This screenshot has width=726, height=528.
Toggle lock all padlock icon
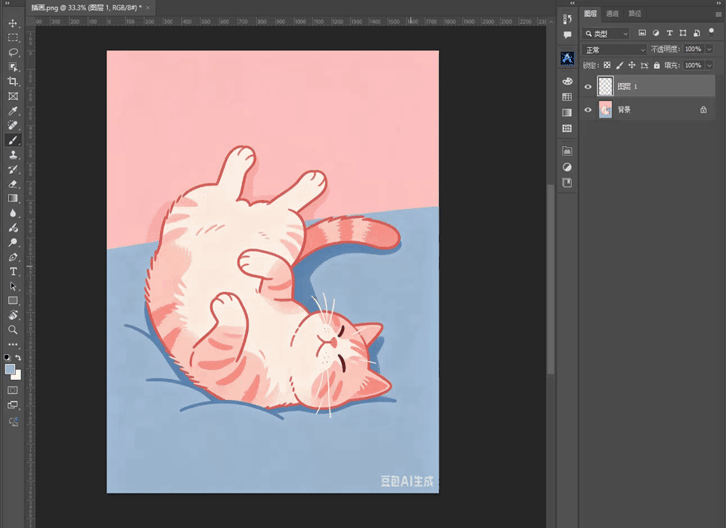tap(657, 65)
